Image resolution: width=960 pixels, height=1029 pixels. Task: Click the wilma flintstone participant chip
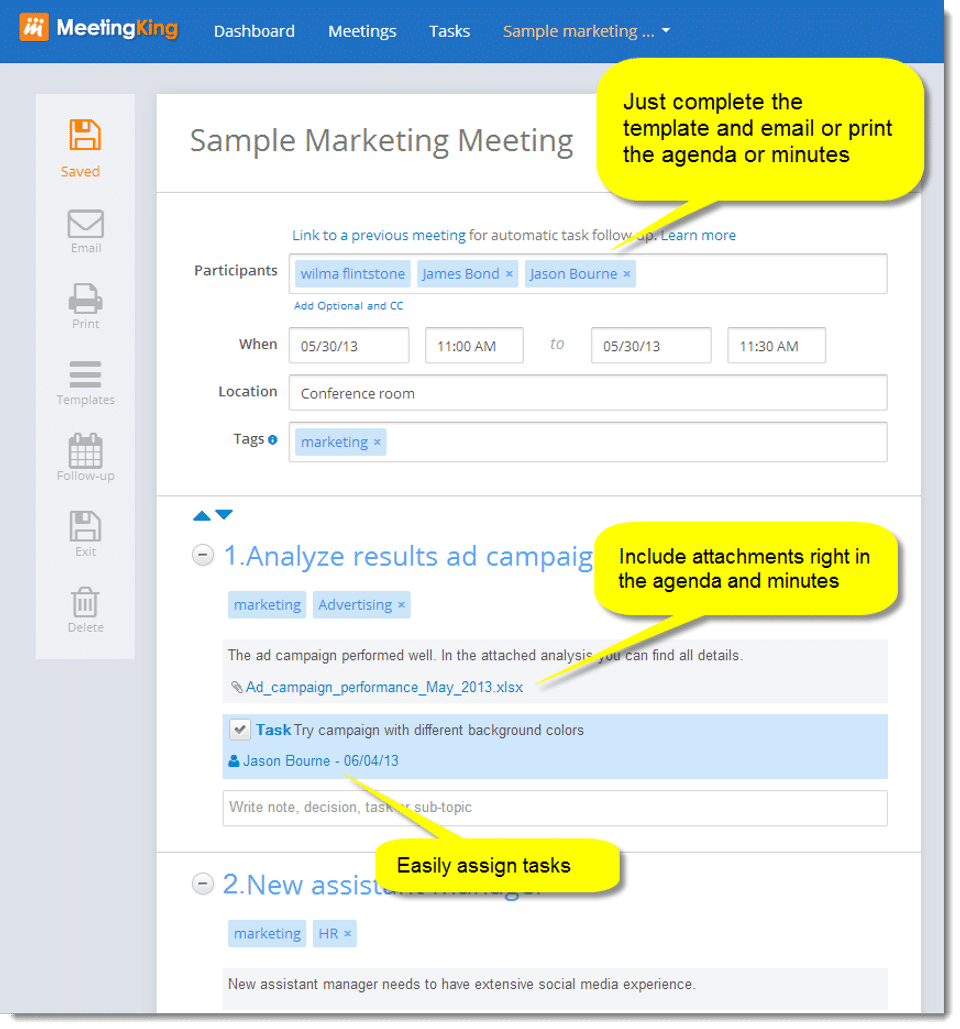coord(353,274)
